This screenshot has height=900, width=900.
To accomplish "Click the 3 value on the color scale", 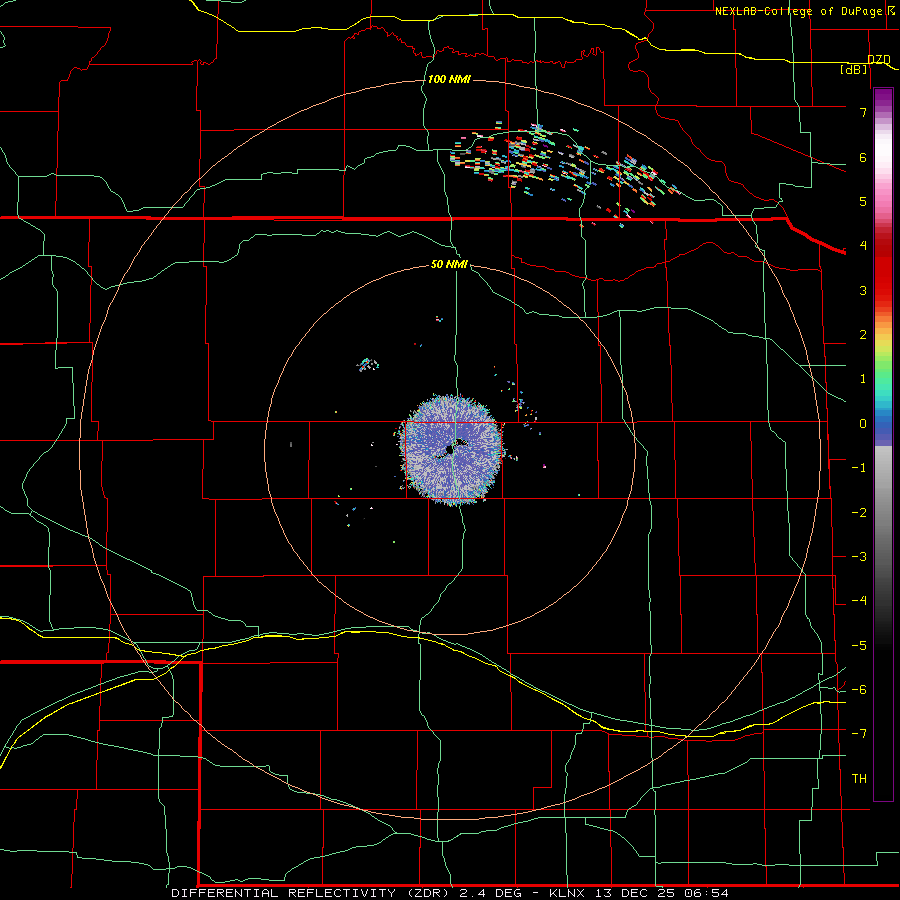I will [863, 290].
